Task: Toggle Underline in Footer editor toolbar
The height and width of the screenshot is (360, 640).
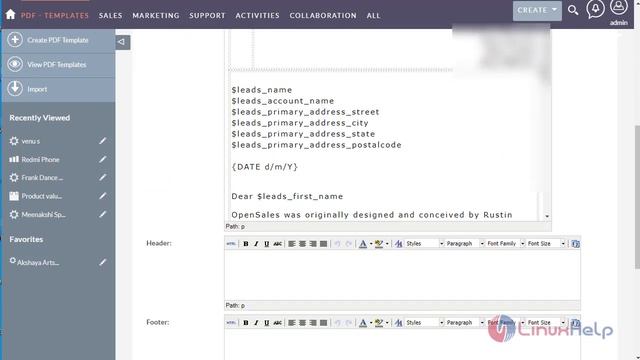Action: tap(267, 323)
